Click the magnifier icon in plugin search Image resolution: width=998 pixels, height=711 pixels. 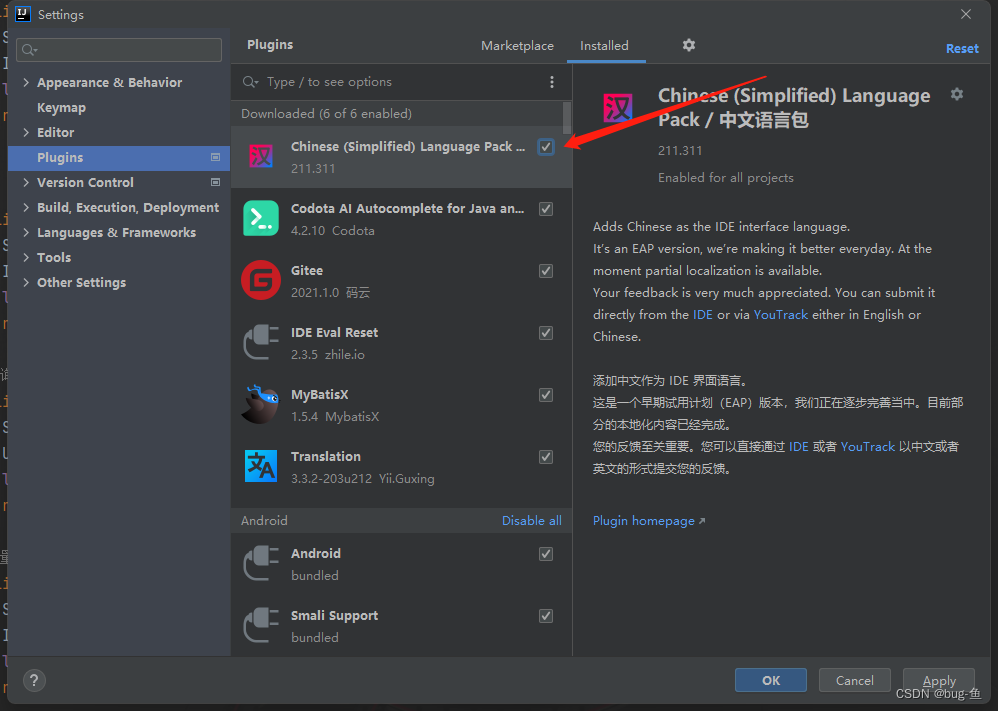250,82
